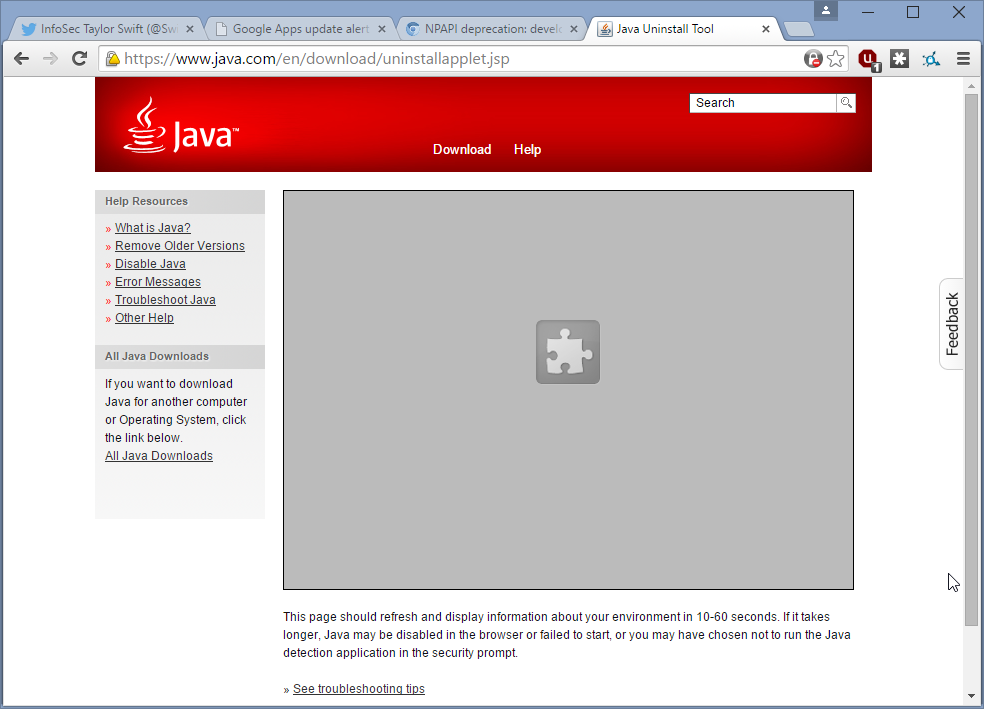Click the address bar URL
This screenshot has width=984, height=709.
(316, 59)
